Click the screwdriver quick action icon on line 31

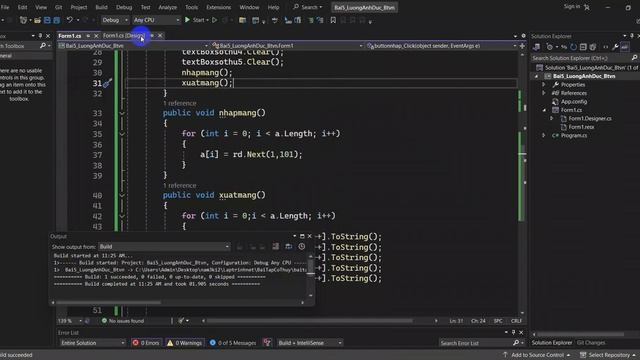pyautogui.click(x=107, y=83)
